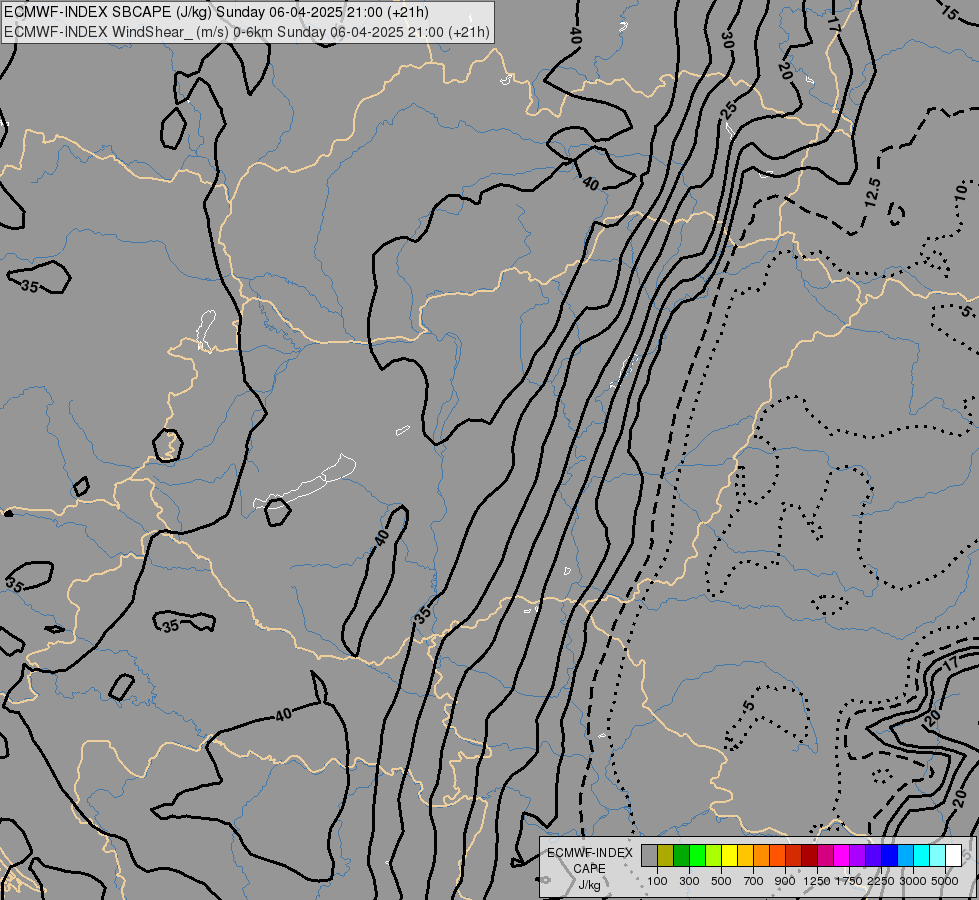Select the pure blue legend swatch
This screenshot has width=979, height=900.
pos(889,855)
